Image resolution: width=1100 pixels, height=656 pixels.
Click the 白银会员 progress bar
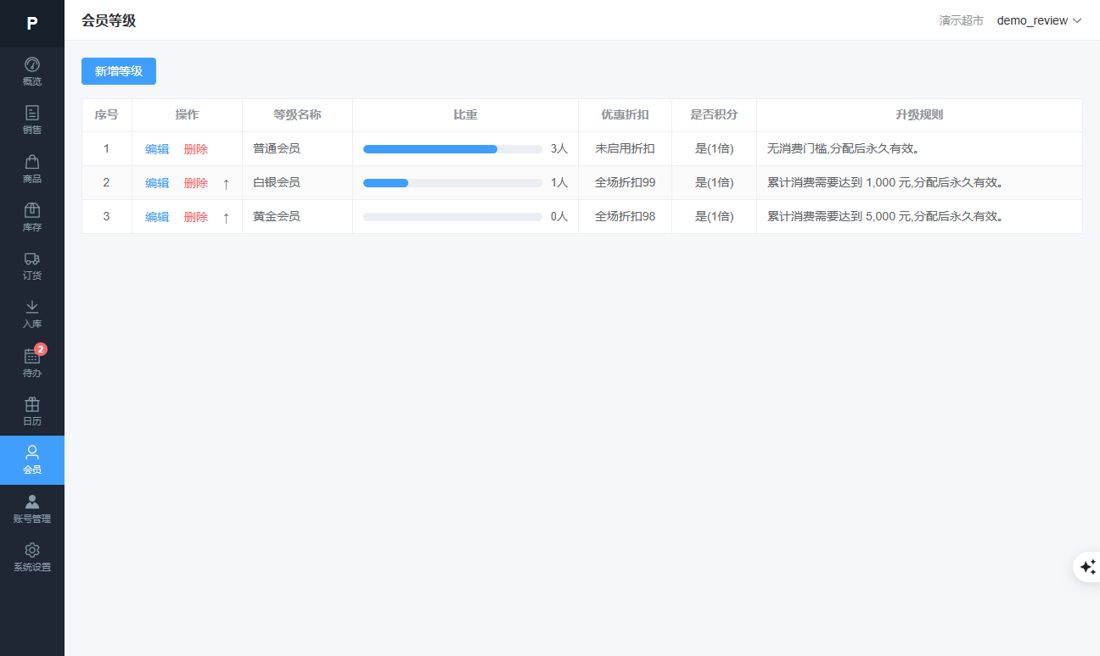(x=452, y=182)
